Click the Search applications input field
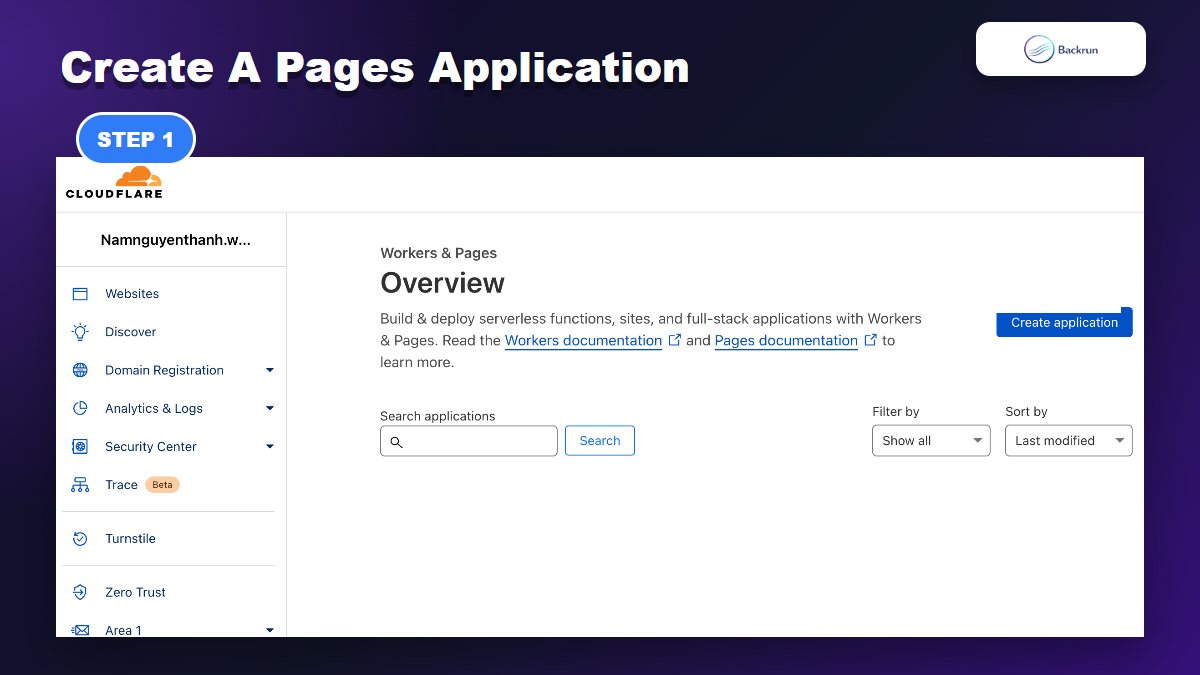The image size is (1200, 675). point(469,441)
